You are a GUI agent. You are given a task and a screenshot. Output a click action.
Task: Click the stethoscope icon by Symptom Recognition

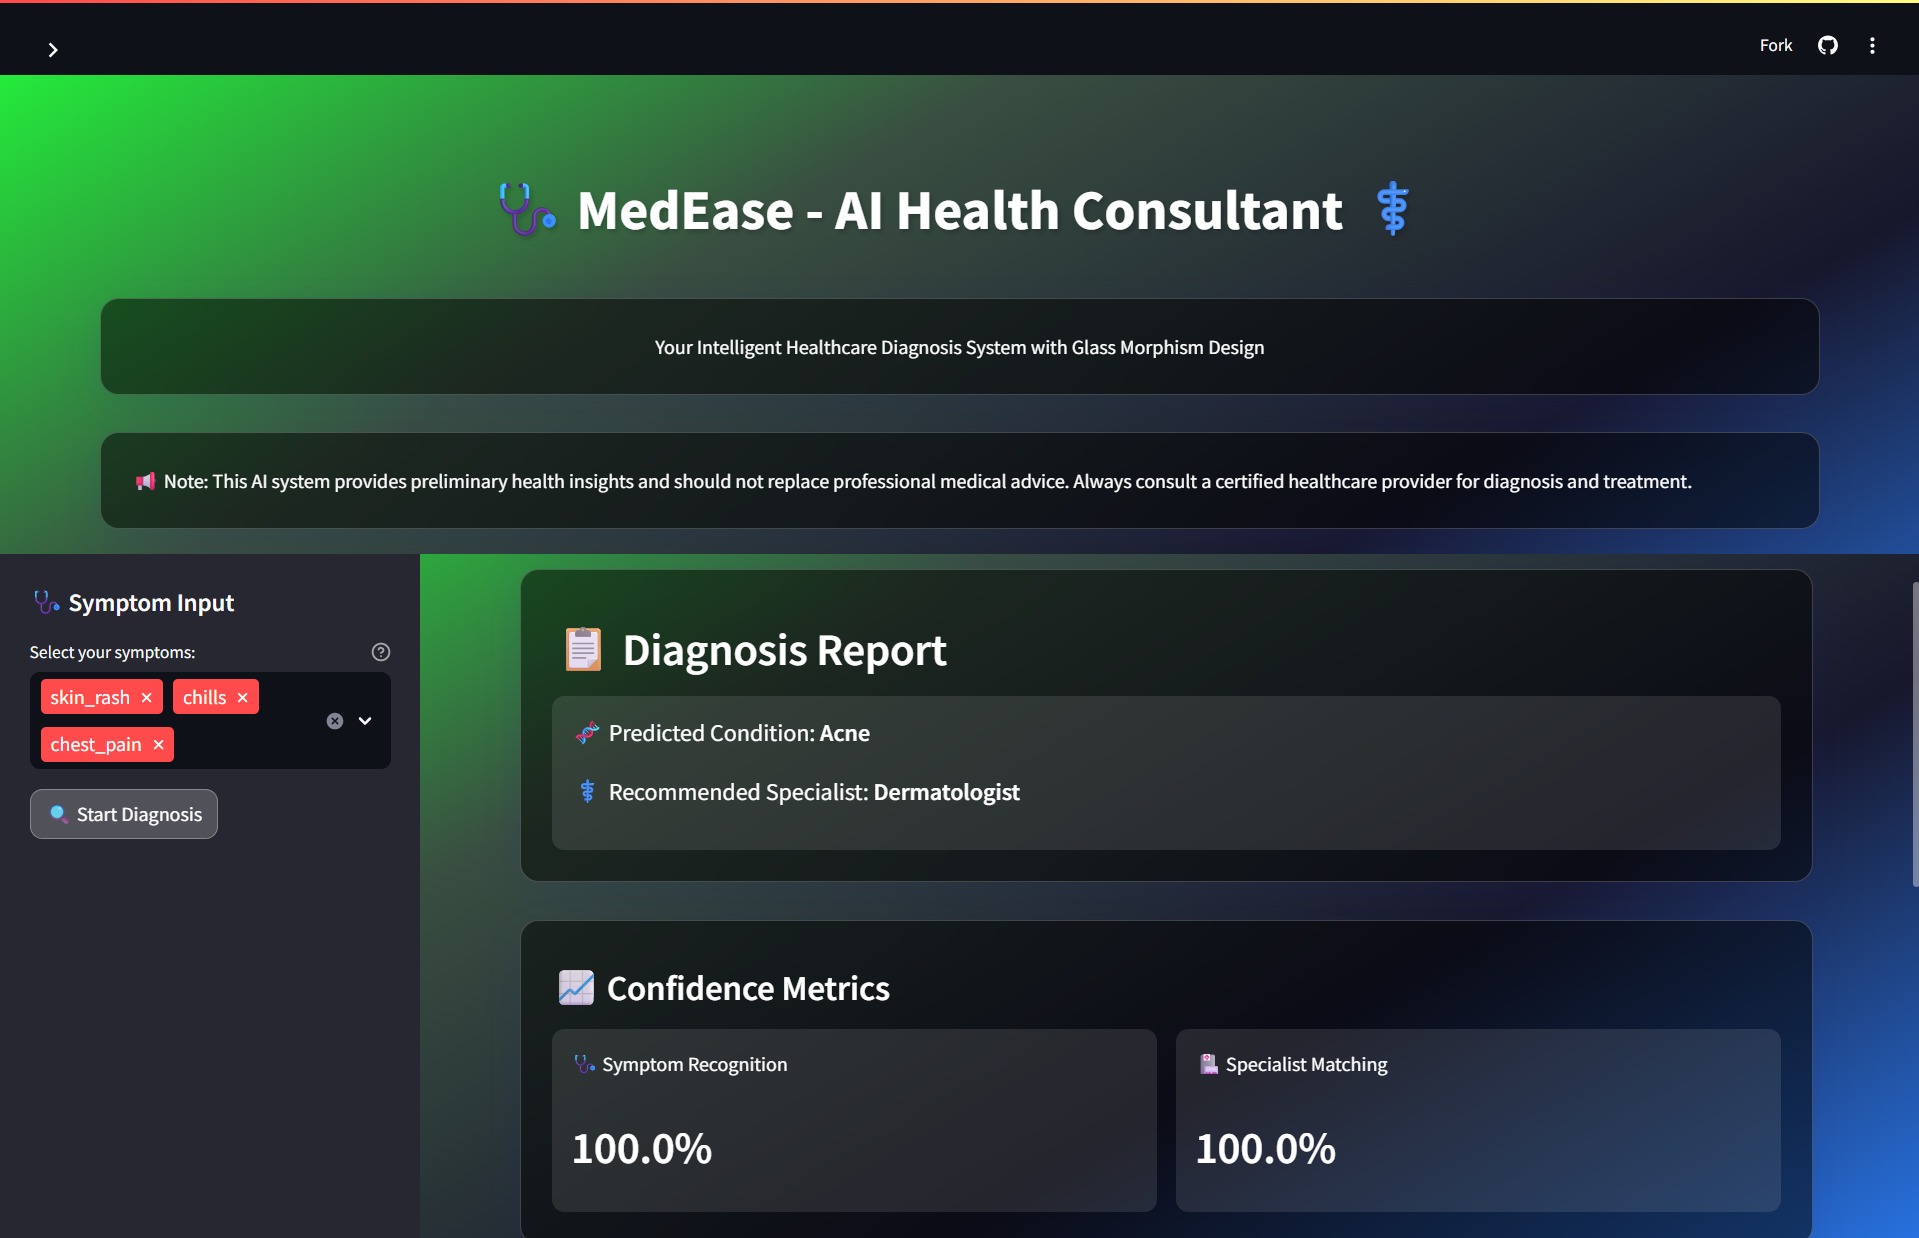[x=584, y=1064]
